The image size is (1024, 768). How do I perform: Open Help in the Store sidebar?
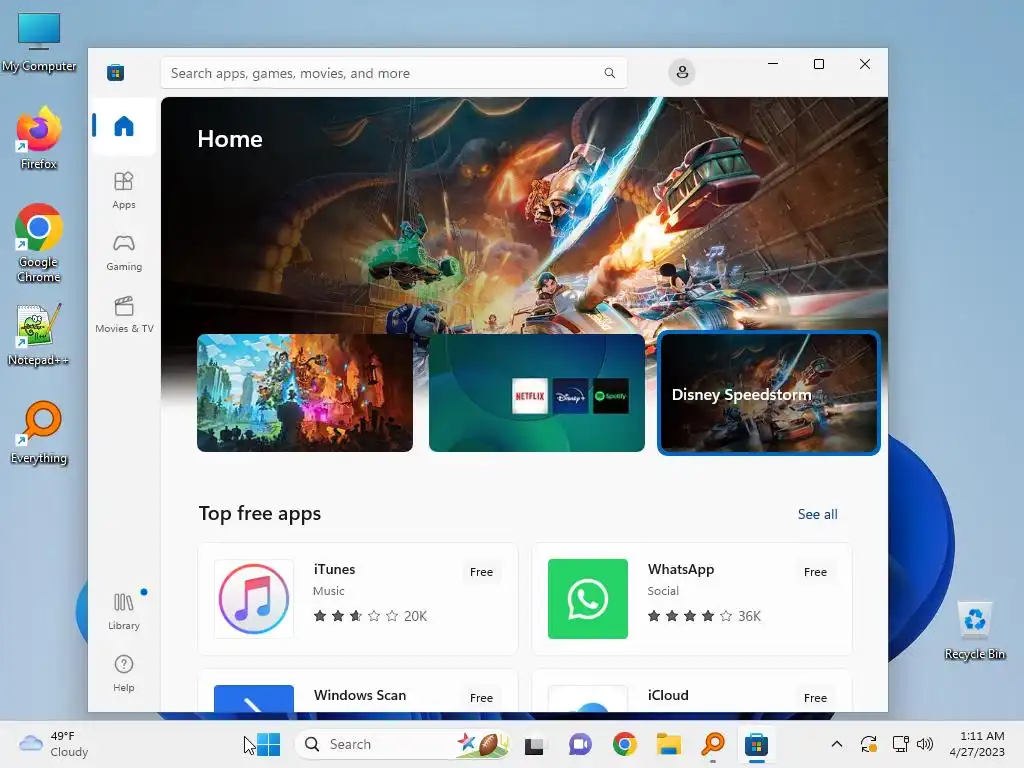tap(123, 673)
